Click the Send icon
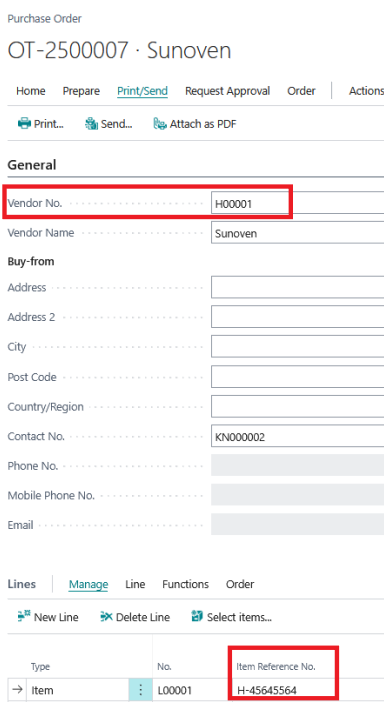Screen dimensions: 384x702 [91, 124]
